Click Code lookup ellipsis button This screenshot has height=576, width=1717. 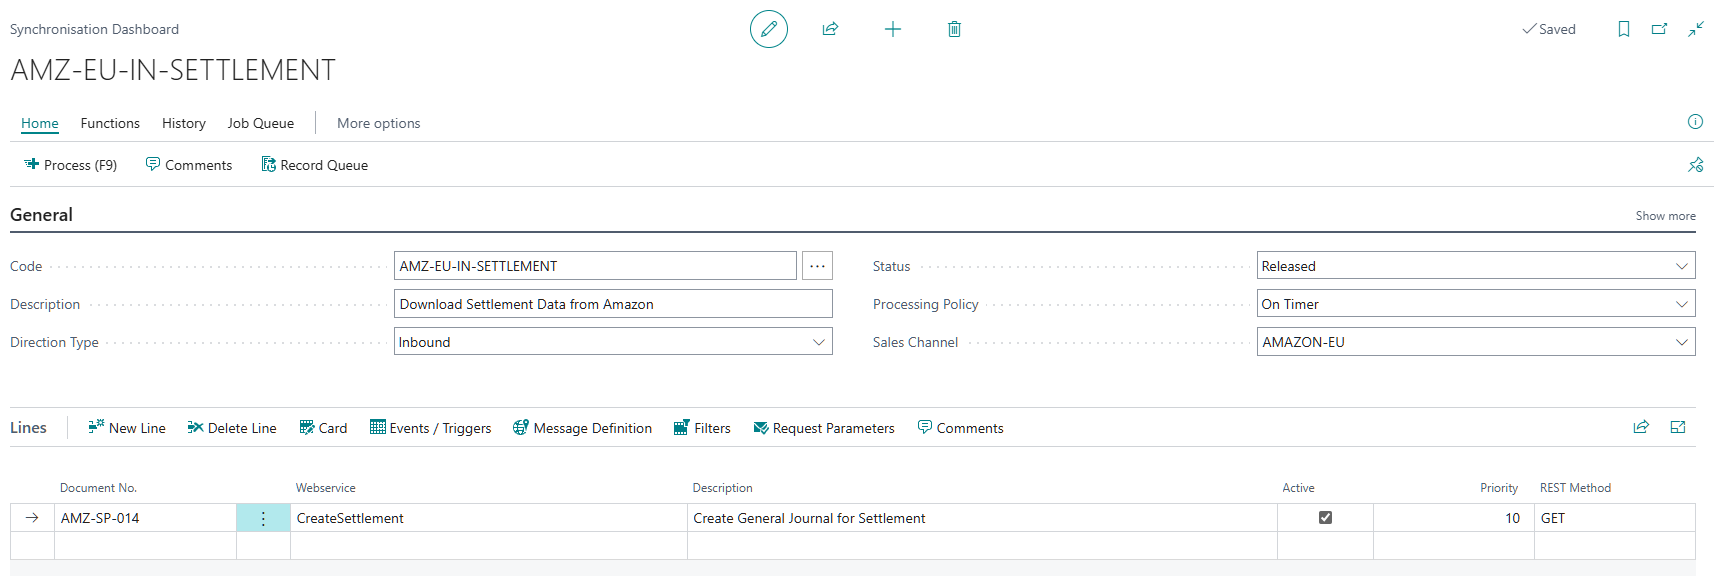817,266
